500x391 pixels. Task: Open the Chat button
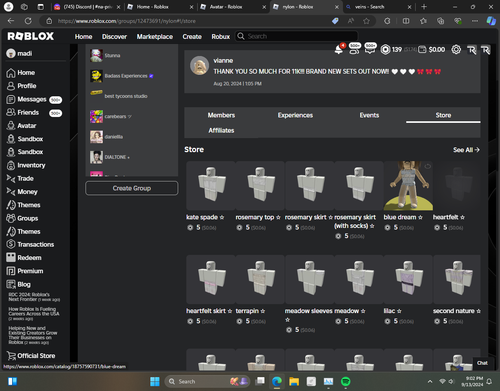point(482,363)
